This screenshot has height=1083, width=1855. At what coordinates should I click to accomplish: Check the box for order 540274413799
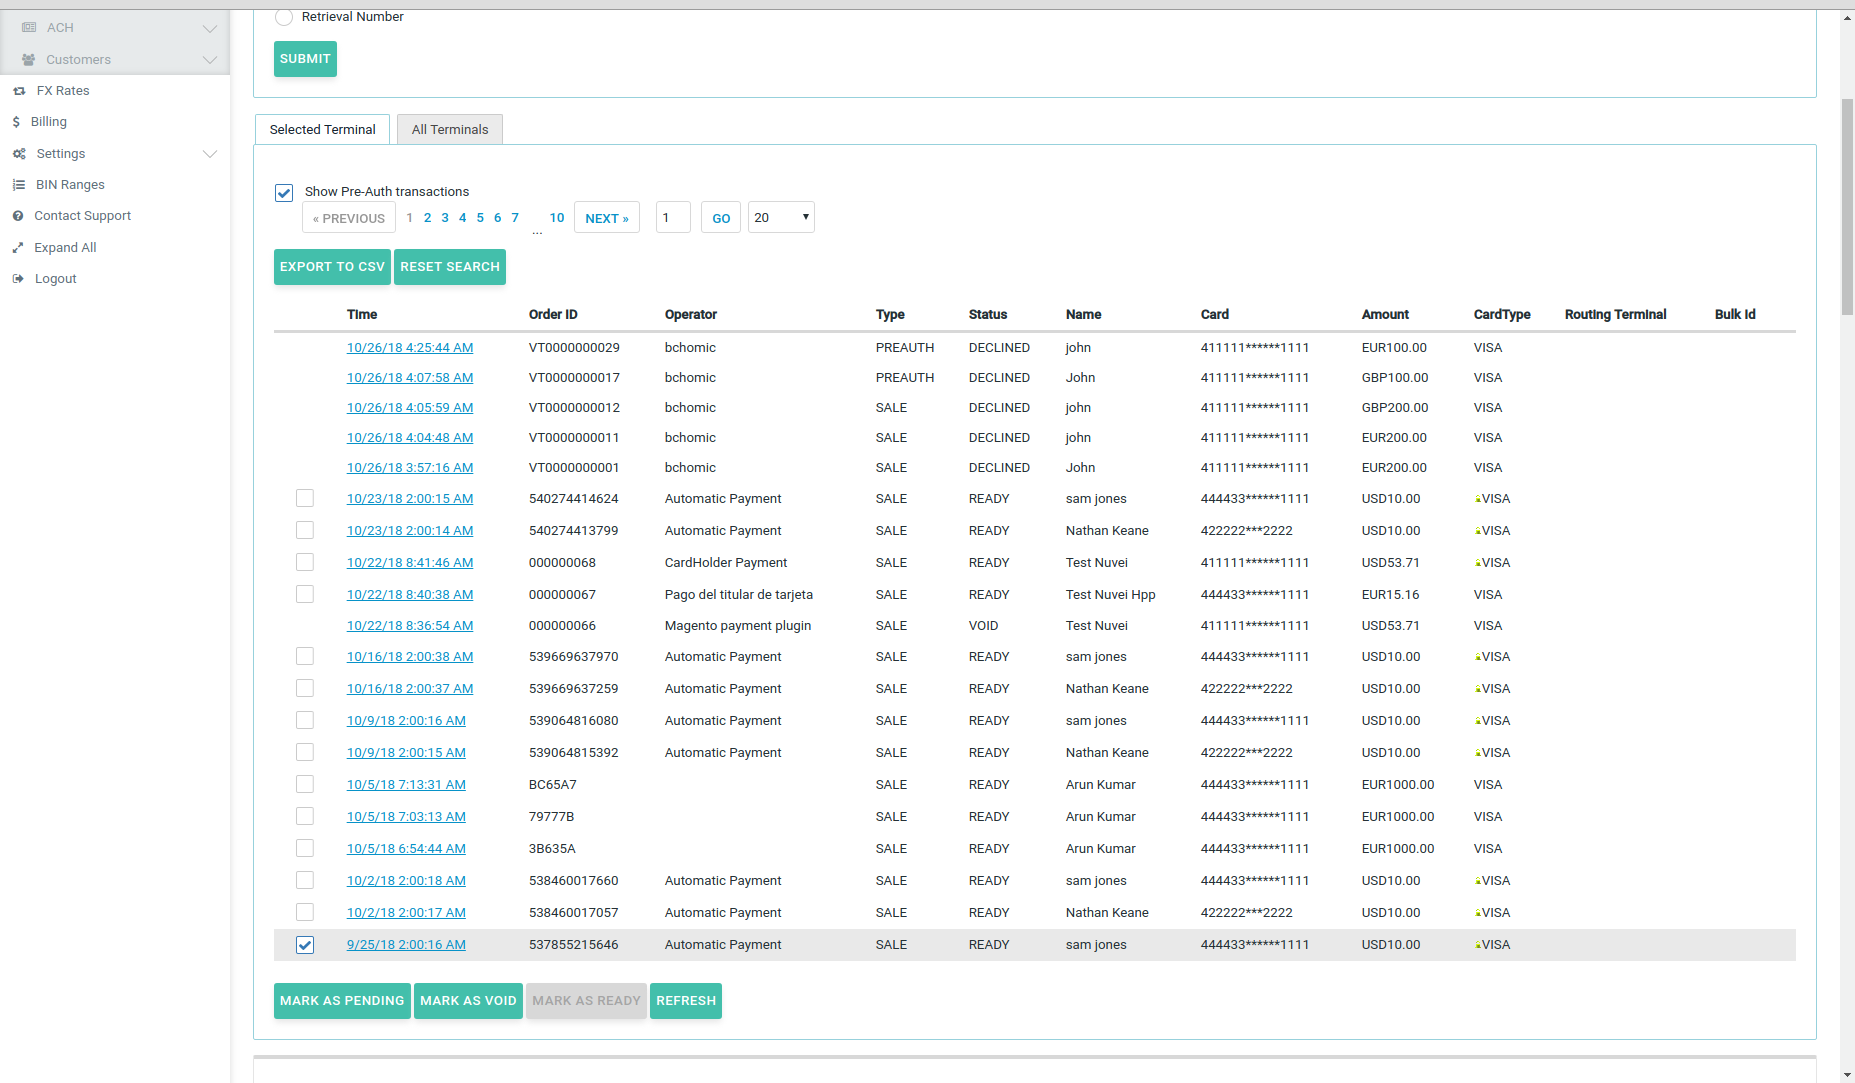click(x=305, y=530)
